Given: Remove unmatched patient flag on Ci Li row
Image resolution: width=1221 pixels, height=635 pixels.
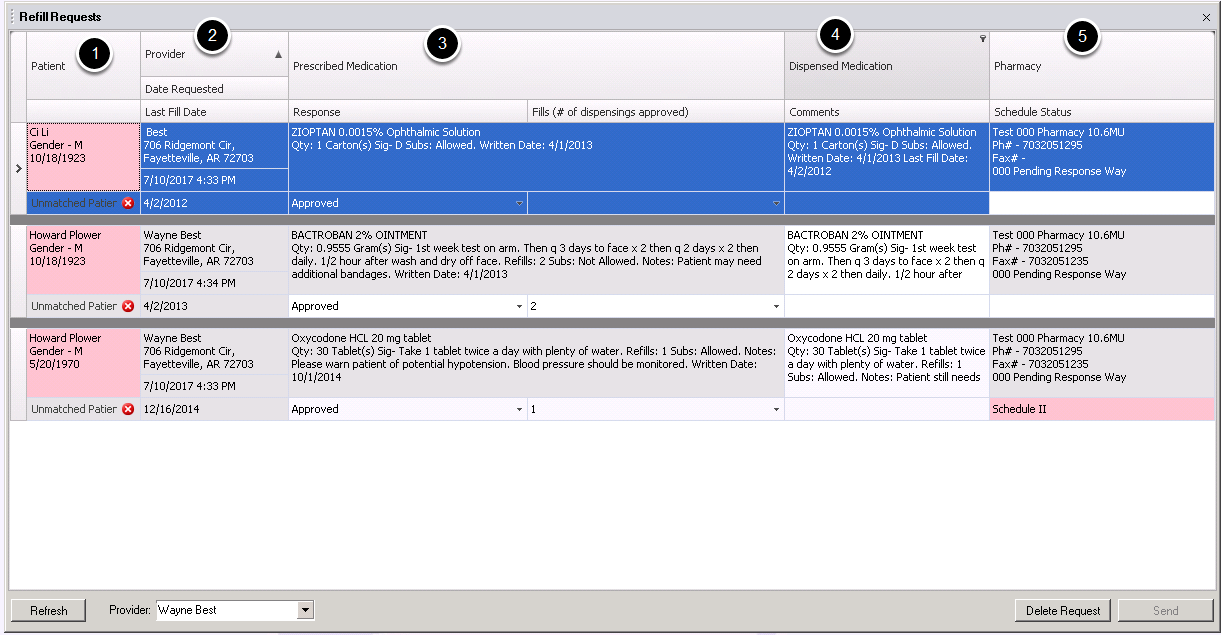Looking at the screenshot, I should [128, 202].
